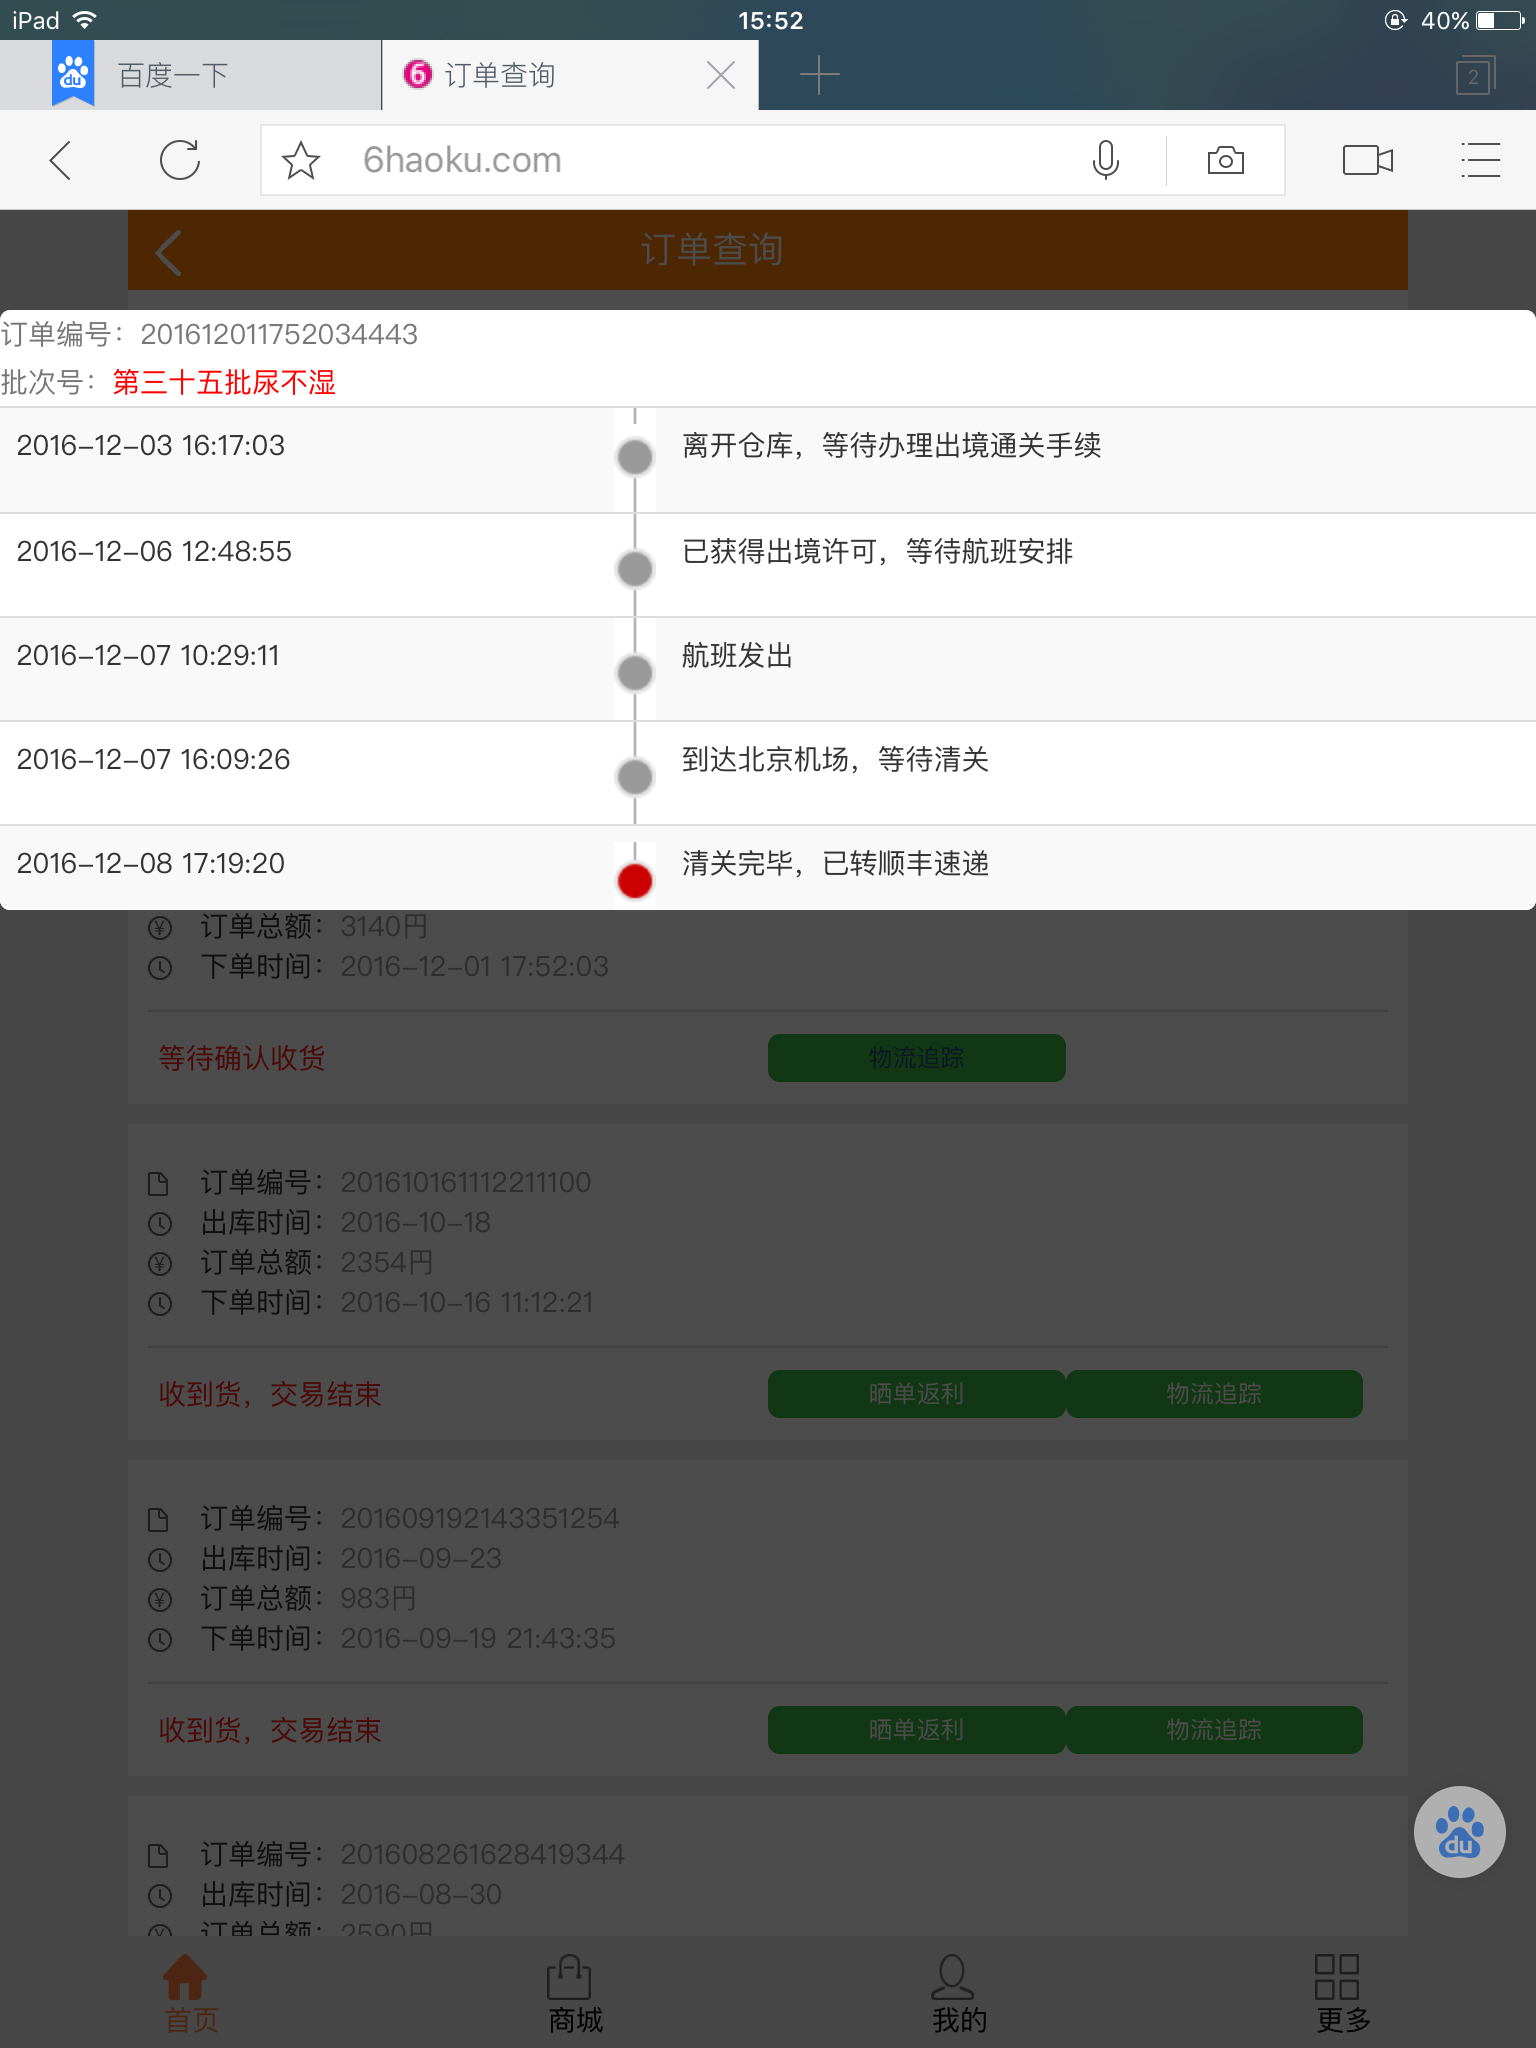The image size is (1536, 2048).
Task: Click 订单总额 2354円 text
Action: click(x=317, y=1262)
